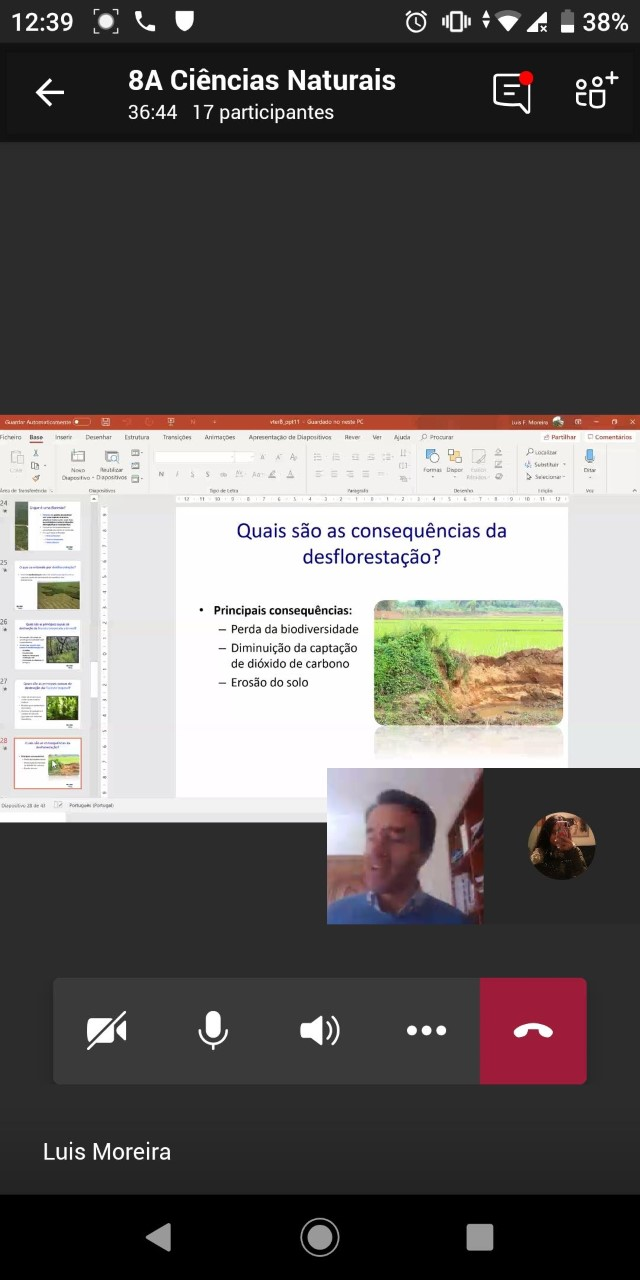Turn on the camera

click(x=106, y=1031)
